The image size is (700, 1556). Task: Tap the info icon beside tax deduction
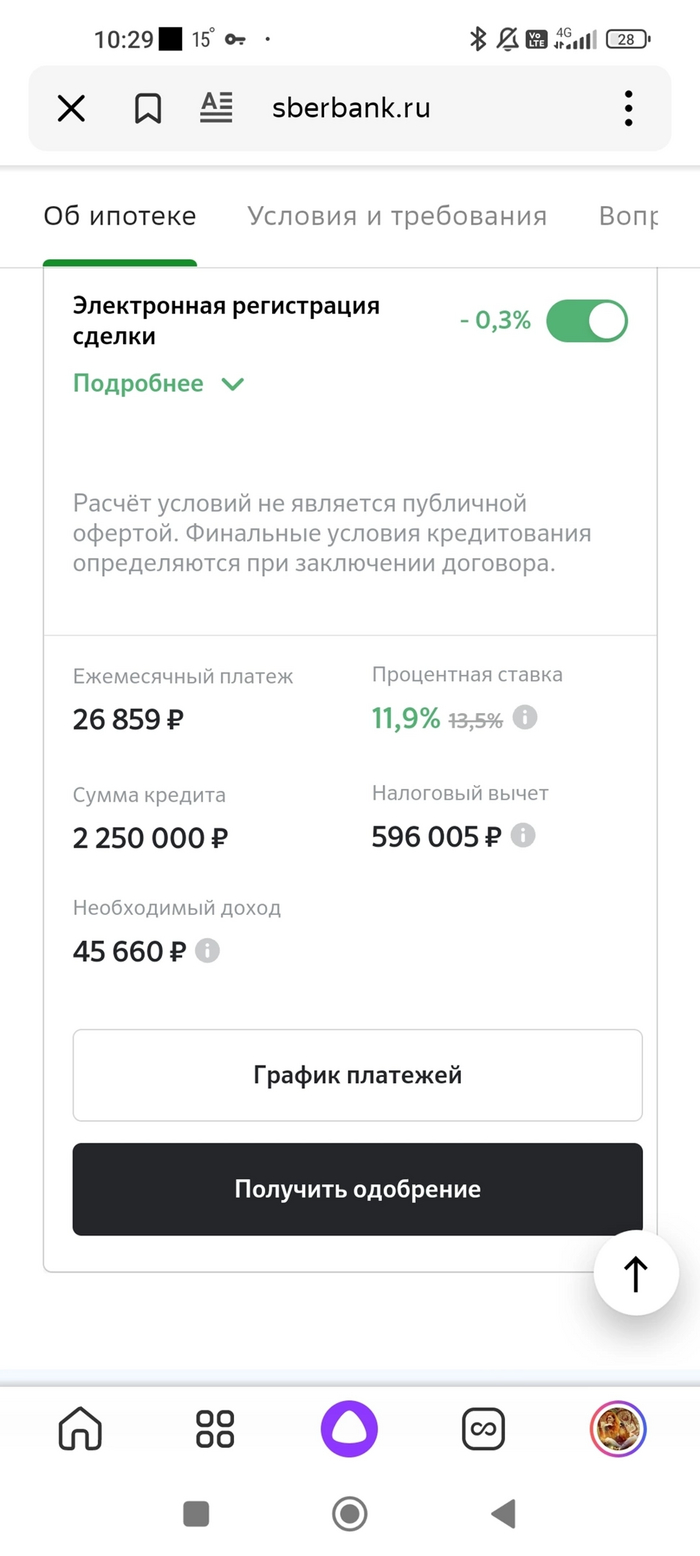tap(523, 836)
